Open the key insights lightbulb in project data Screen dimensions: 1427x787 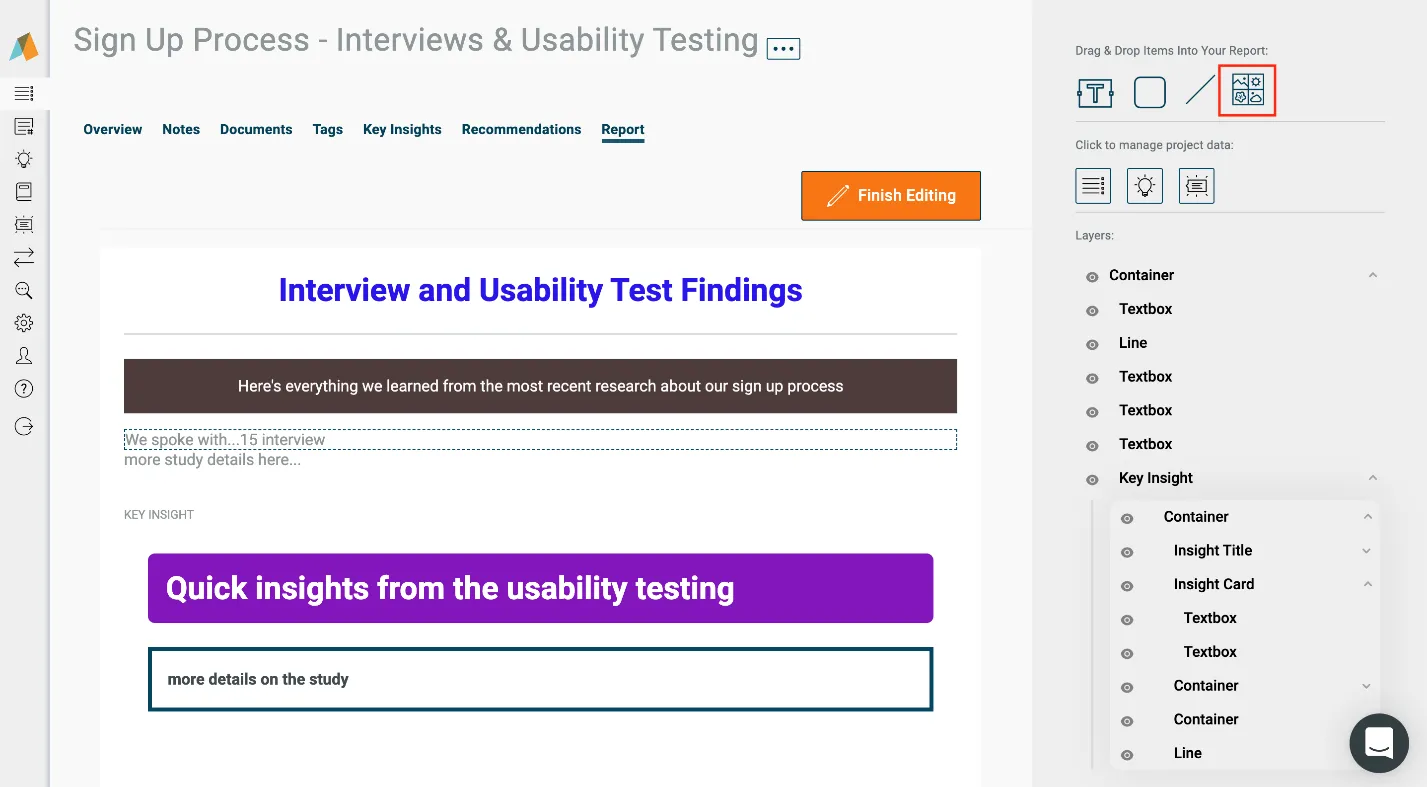1145,186
